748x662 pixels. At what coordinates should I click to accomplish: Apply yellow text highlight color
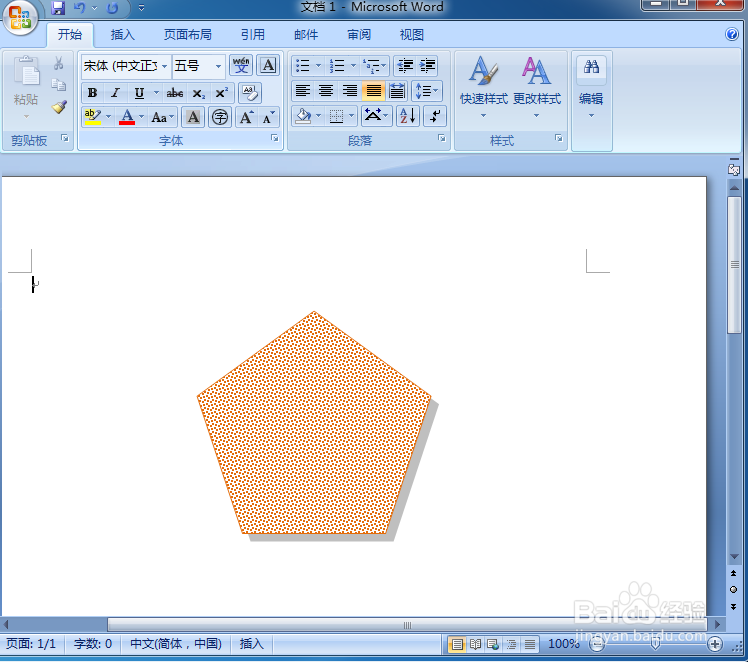92,117
